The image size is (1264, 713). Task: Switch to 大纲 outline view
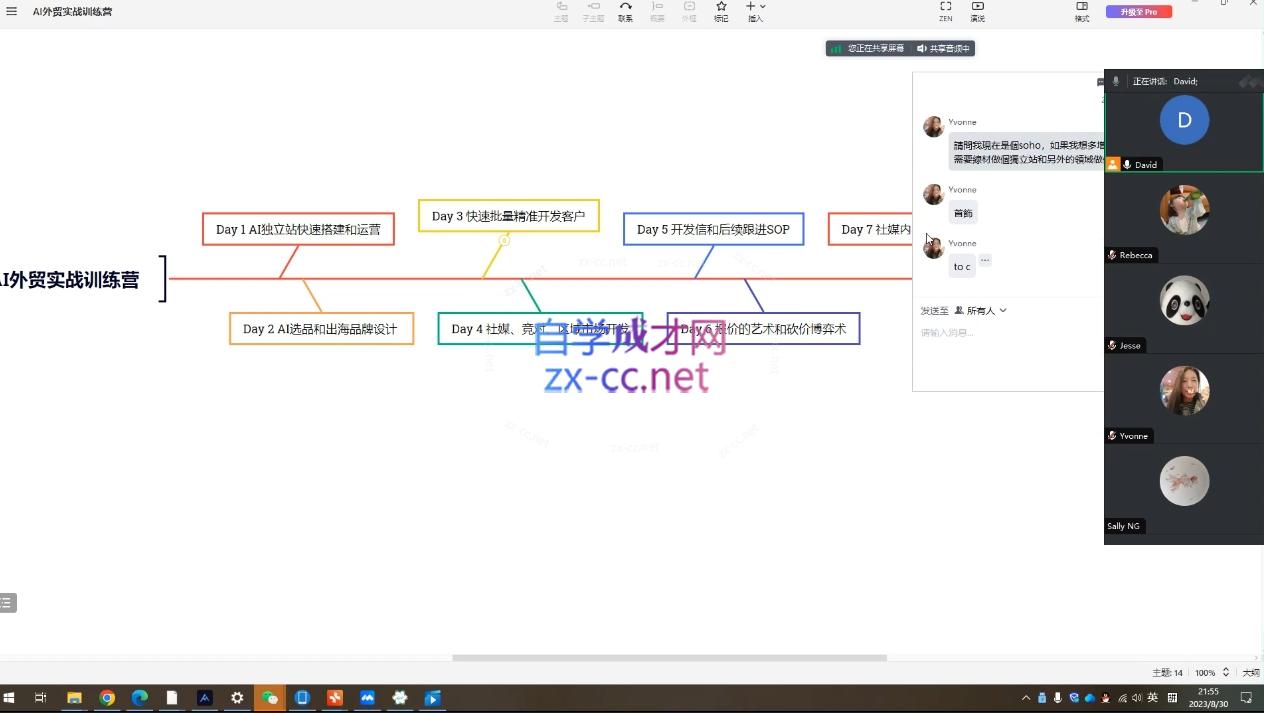coord(1250,673)
